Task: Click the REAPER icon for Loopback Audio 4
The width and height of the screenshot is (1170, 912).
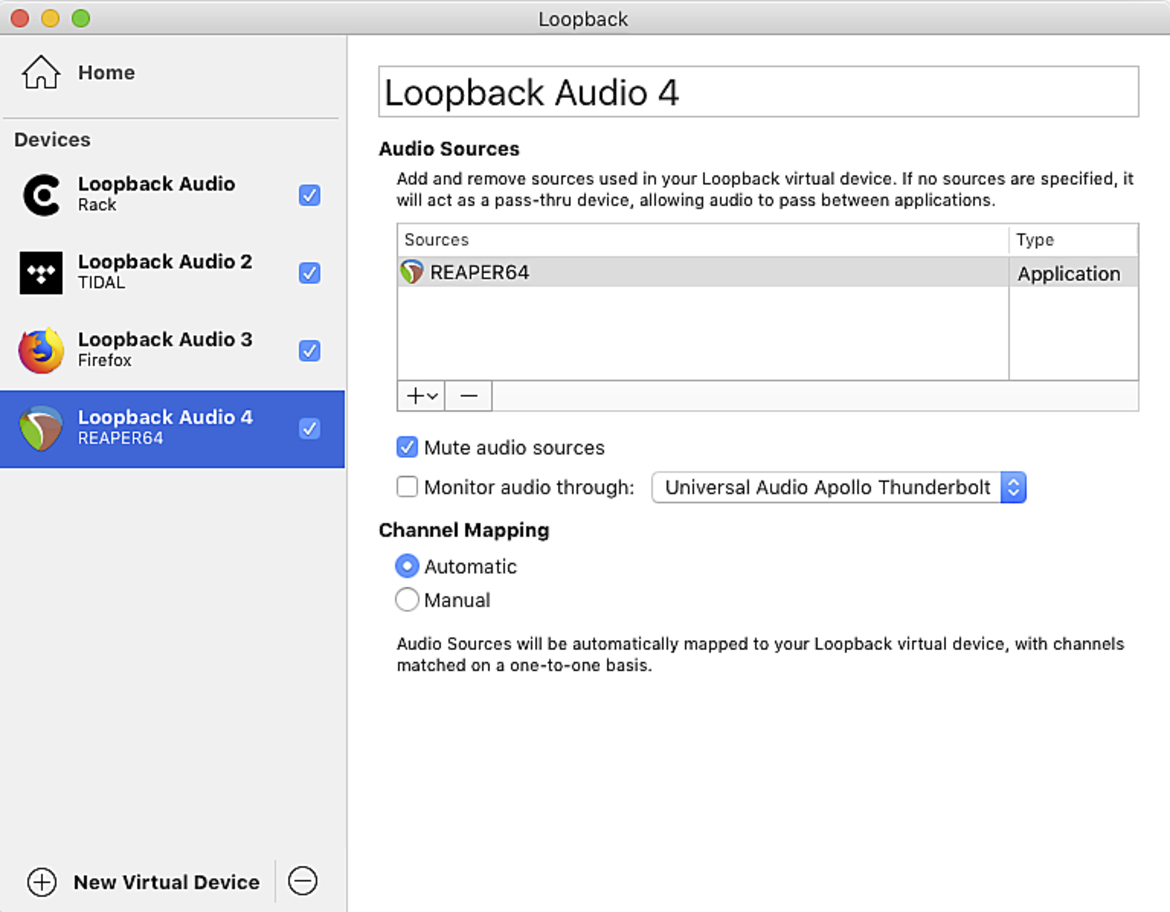Action: [41, 428]
